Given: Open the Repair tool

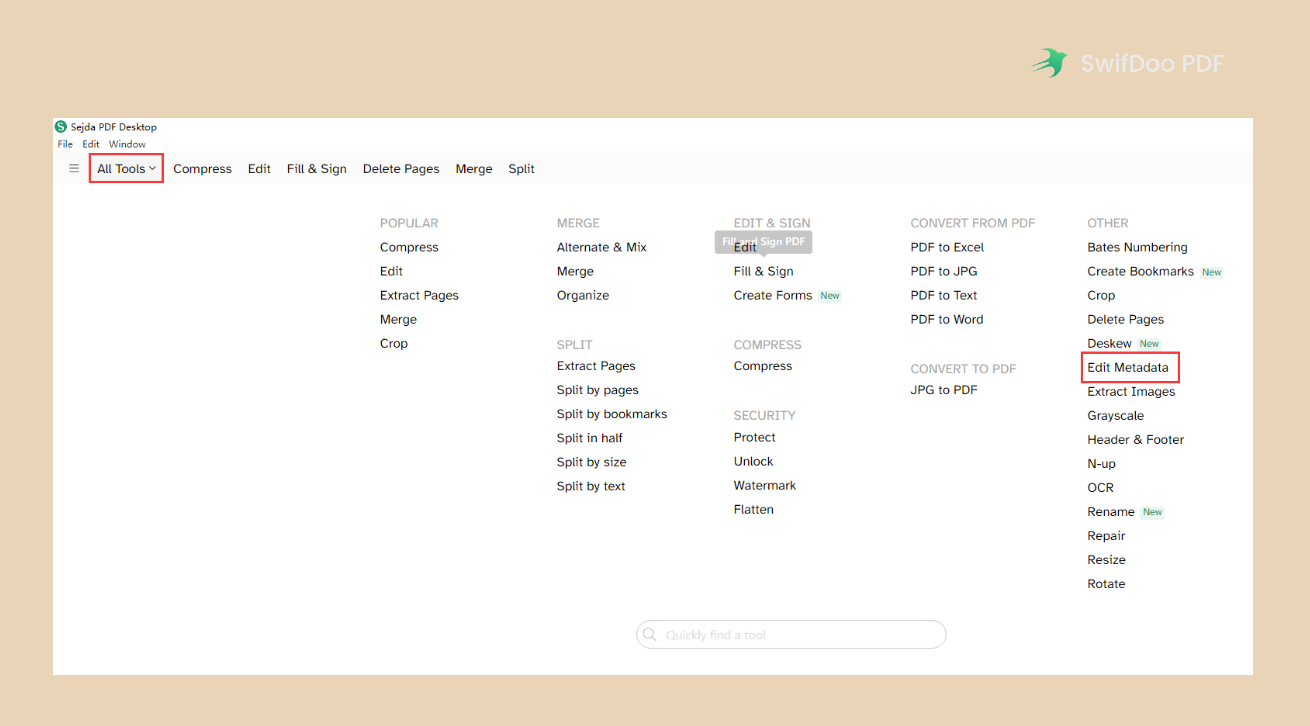Looking at the screenshot, I should click(1107, 535).
